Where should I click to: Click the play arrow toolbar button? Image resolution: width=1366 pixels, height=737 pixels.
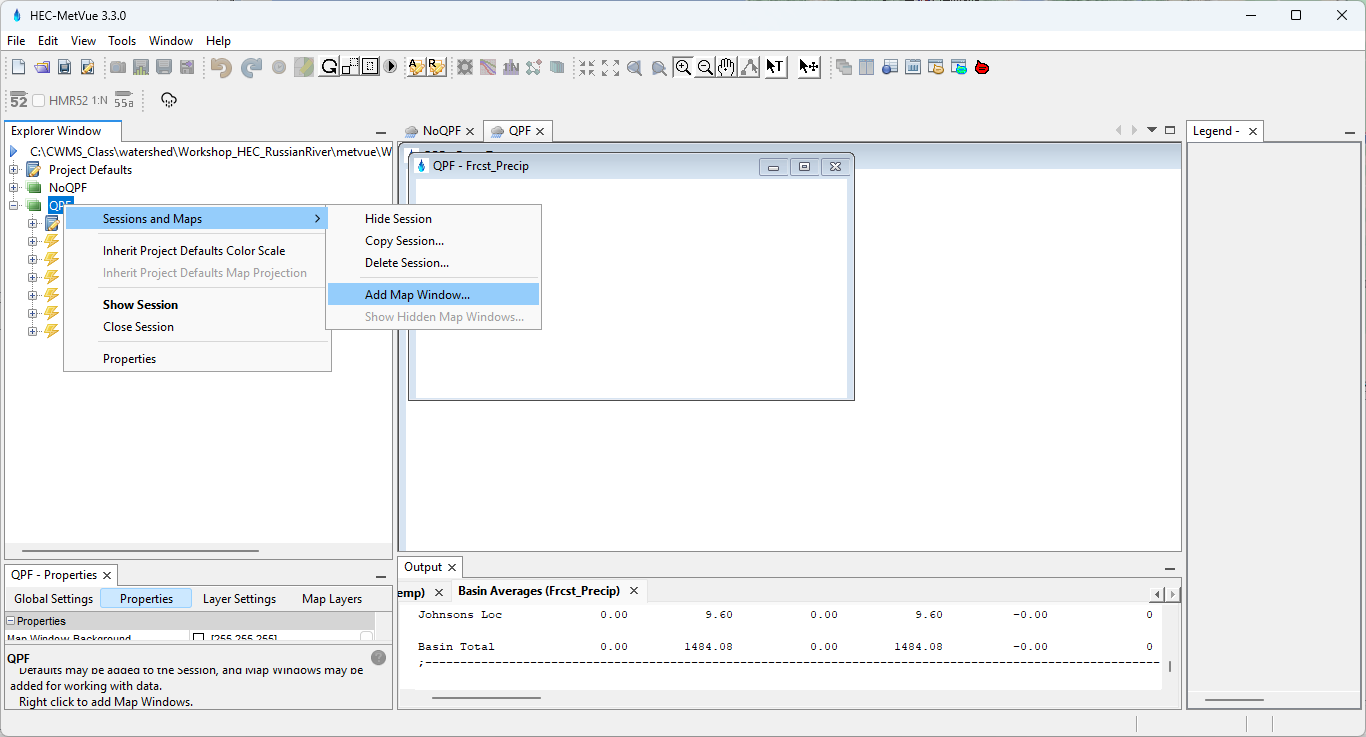click(x=390, y=67)
